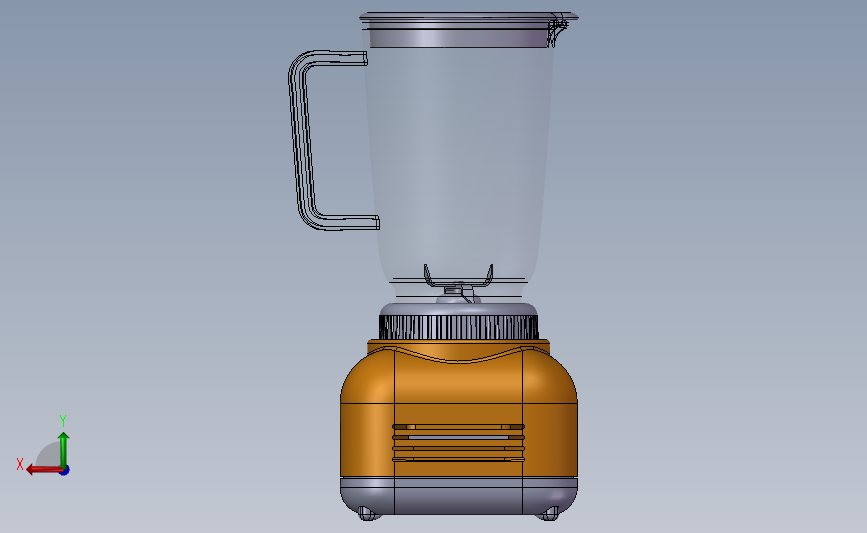This screenshot has width=867, height=533.
Task: Click the vent slots on the orange housing
Action: tap(458, 442)
